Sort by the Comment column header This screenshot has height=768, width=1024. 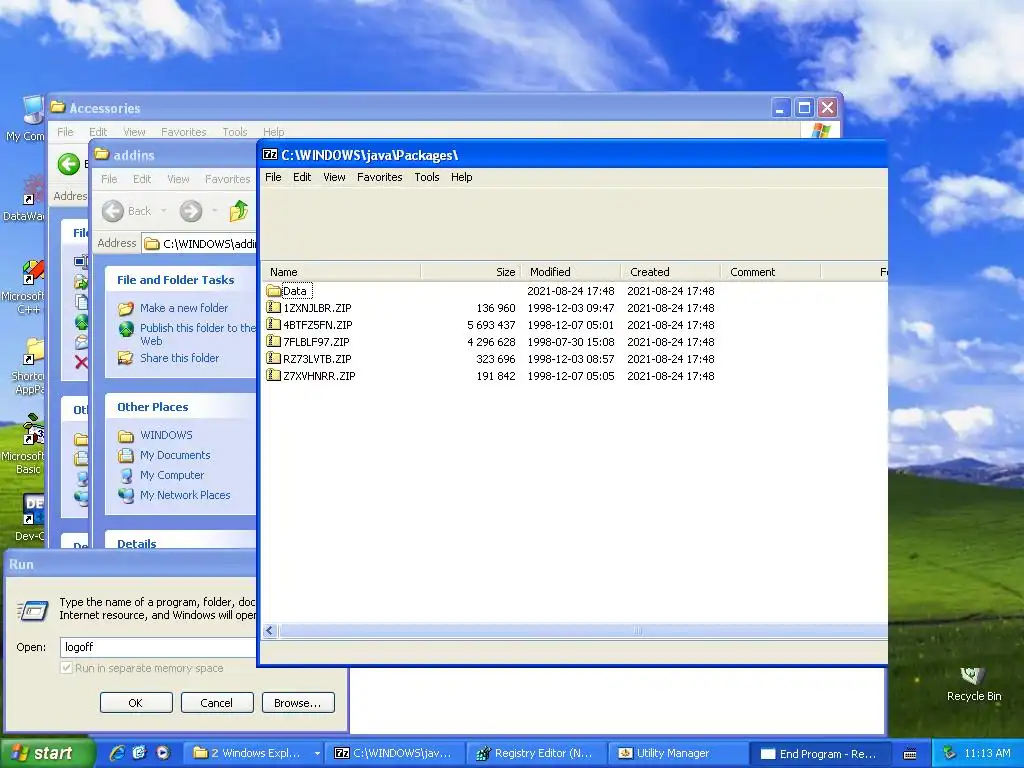771,272
